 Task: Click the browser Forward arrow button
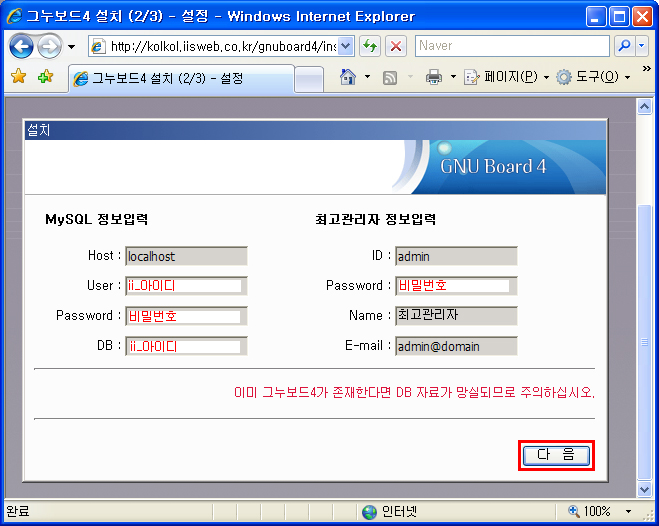50,46
